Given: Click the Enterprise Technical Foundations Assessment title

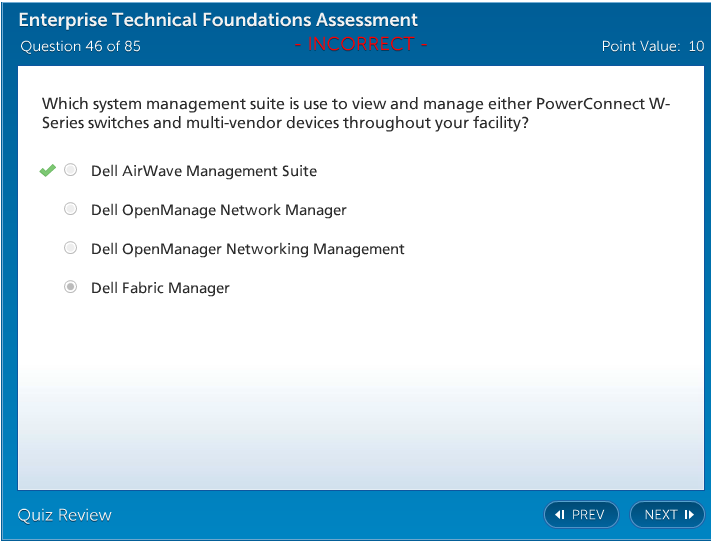Looking at the screenshot, I should (x=219, y=20).
